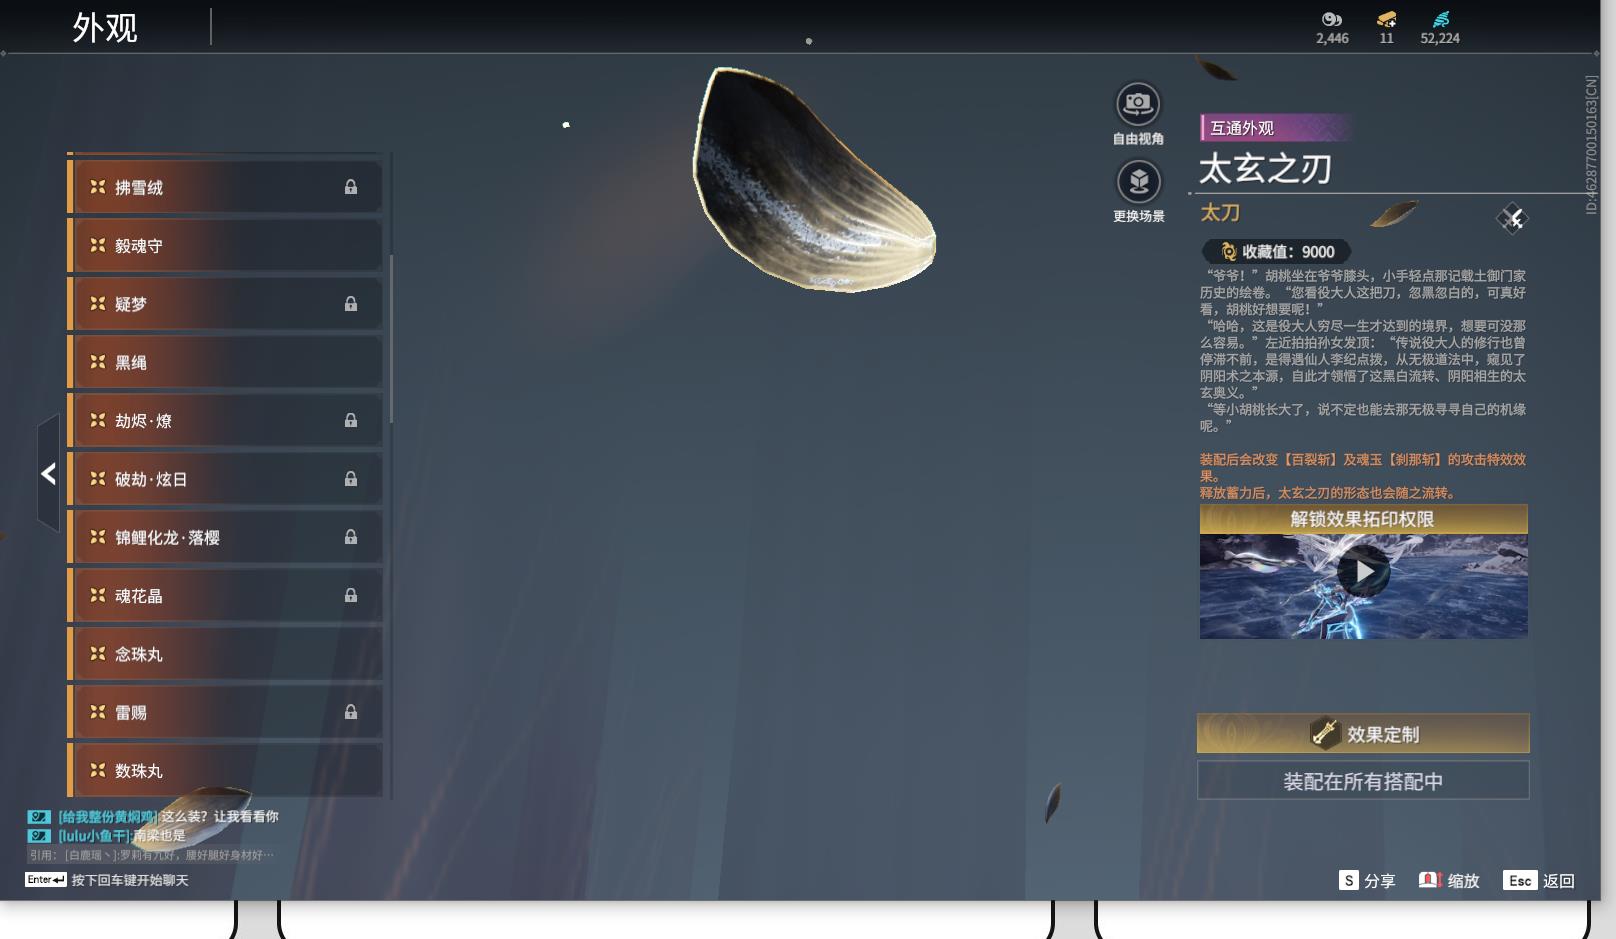Click chat message from lulu小鱼干
The width and height of the screenshot is (1616, 939).
106,835
